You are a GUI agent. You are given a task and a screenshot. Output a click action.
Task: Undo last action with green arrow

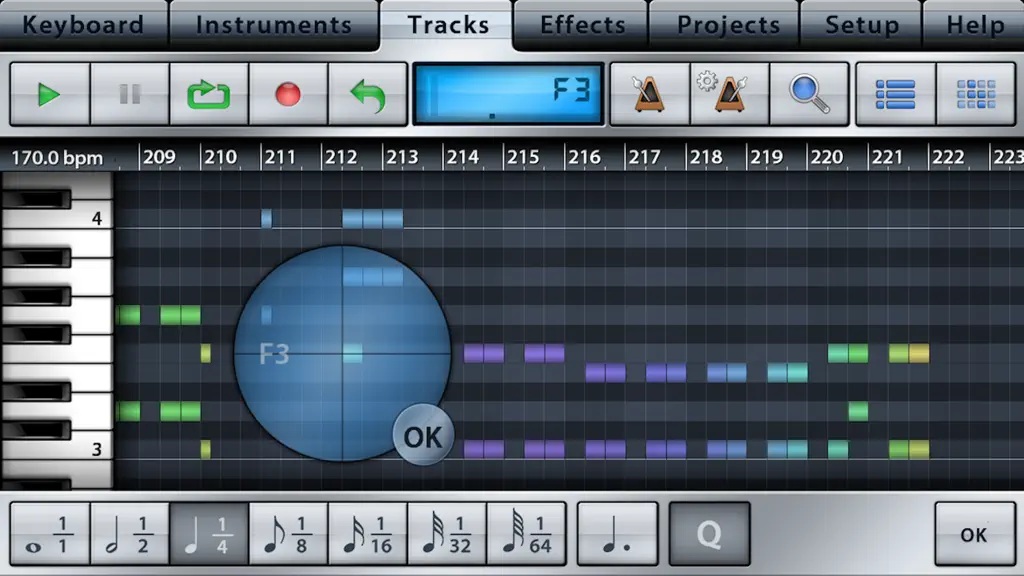368,94
